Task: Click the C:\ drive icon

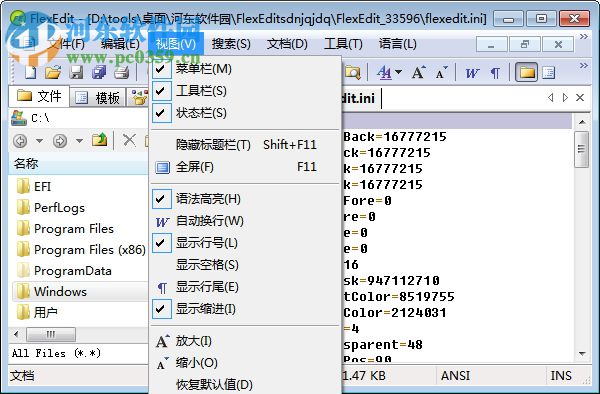Action: (x=18, y=118)
